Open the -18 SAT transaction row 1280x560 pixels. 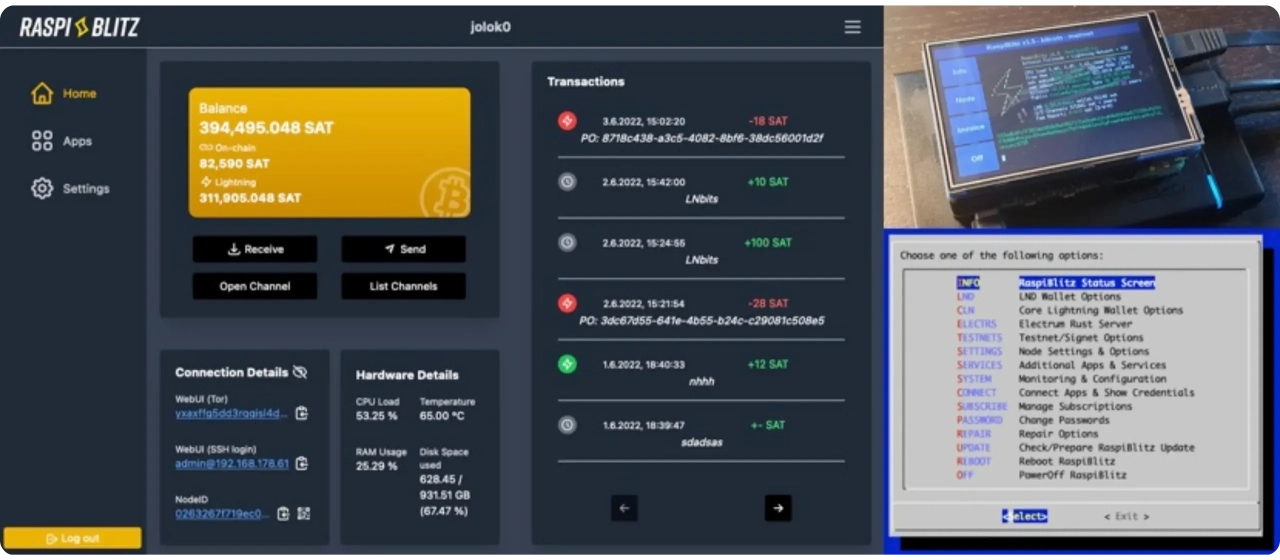701,129
